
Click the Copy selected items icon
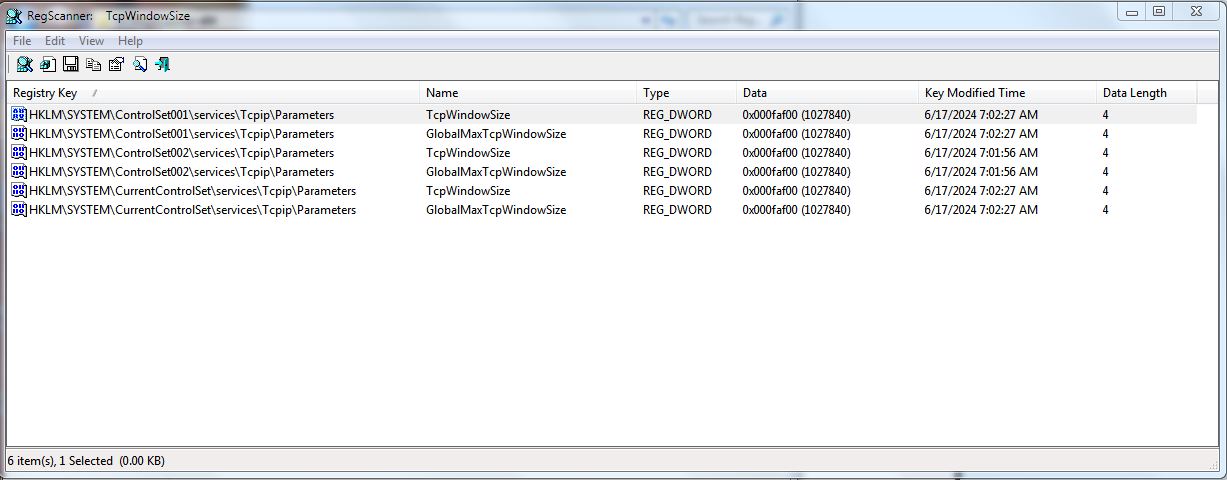tap(94, 65)
